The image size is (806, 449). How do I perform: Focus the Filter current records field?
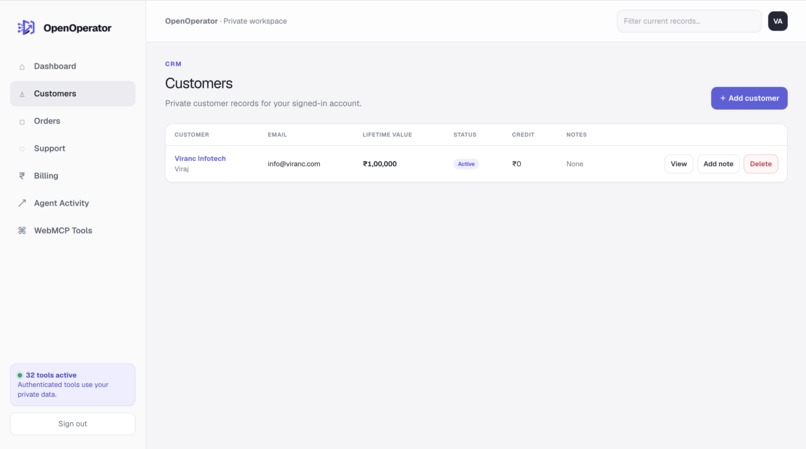click(689, 21)
